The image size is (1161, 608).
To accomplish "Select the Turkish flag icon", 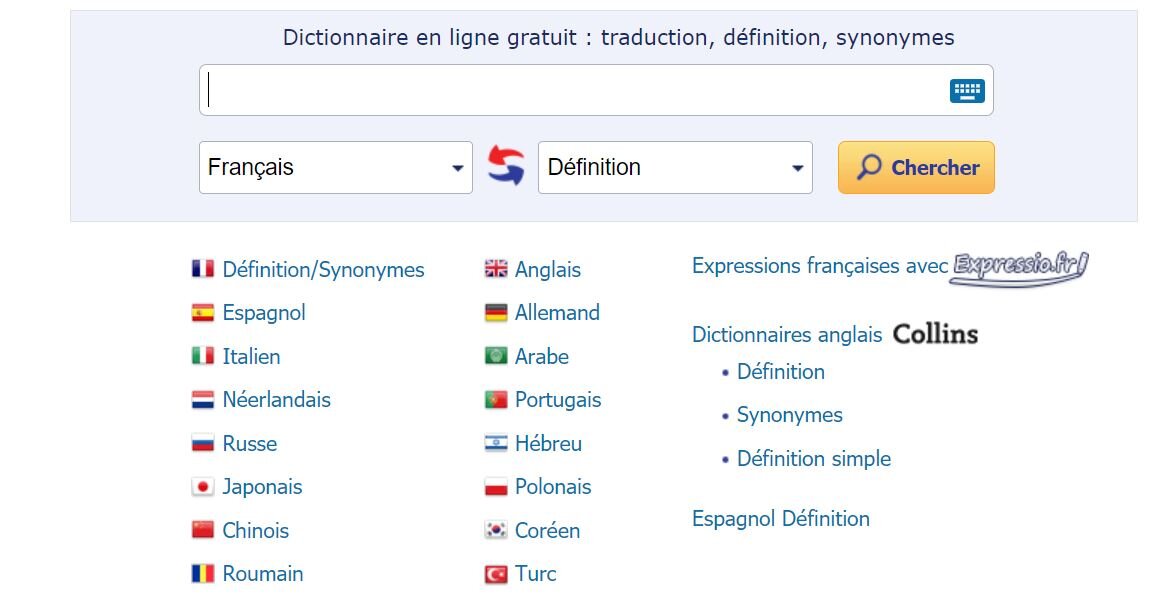I will click(497, 574).
